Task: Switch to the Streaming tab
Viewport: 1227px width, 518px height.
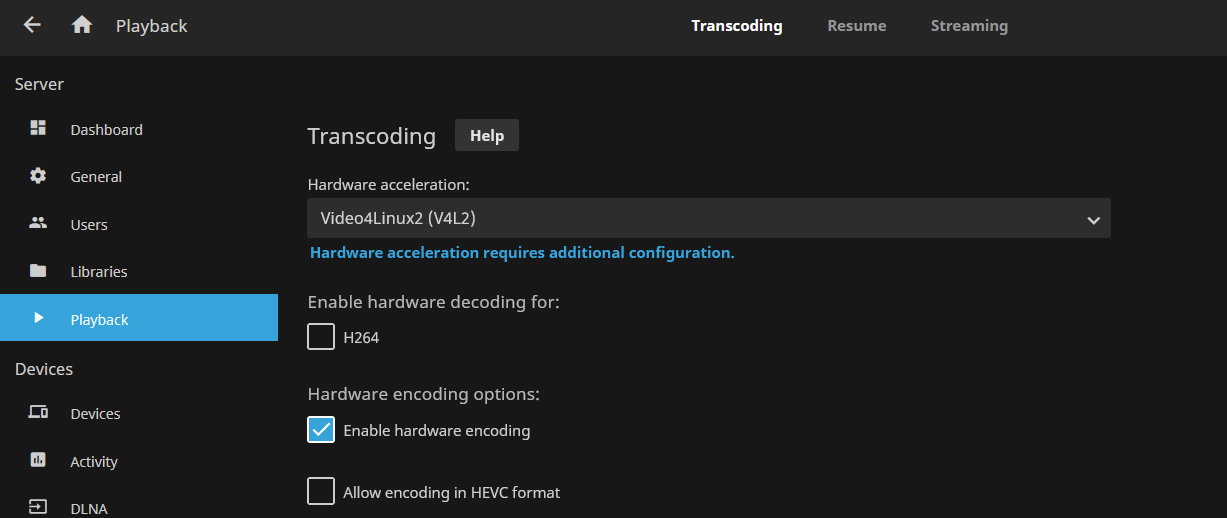Action: click(x=969, y=26)
